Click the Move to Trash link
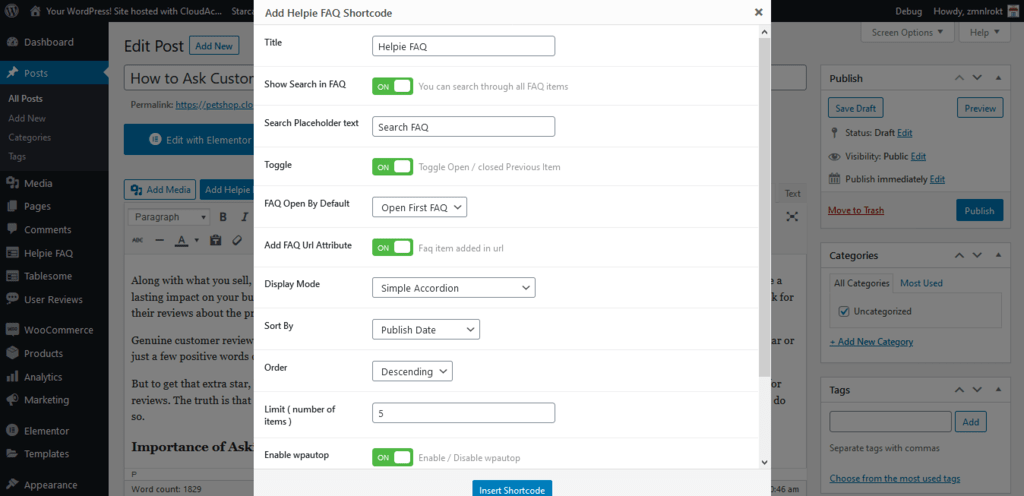1024x496 pixels. [856, 210]
